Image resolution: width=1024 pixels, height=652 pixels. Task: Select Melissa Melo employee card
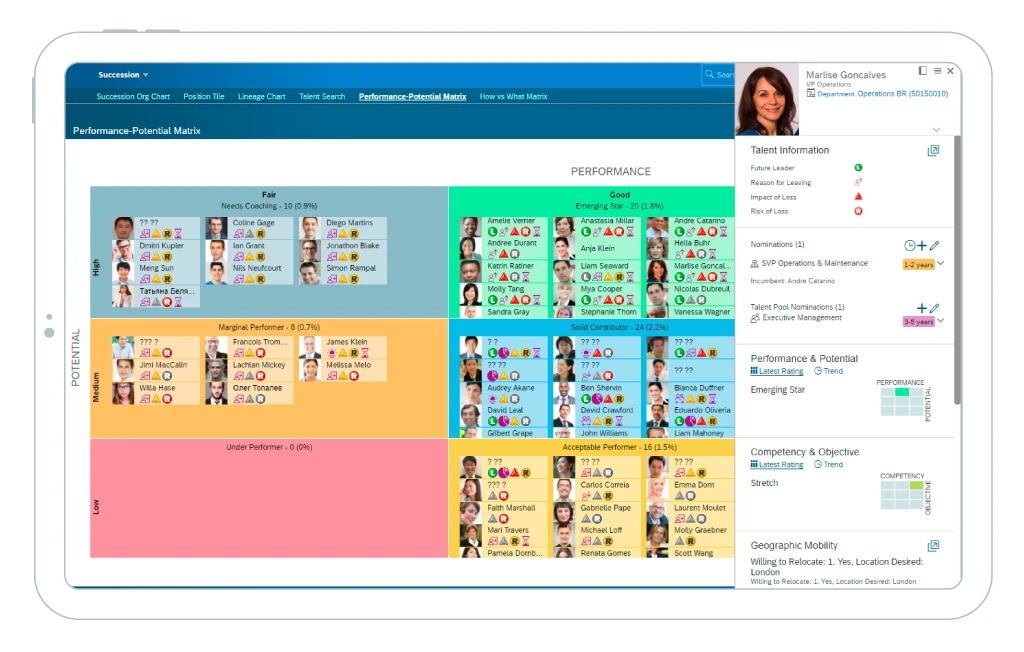click(343, 370)
